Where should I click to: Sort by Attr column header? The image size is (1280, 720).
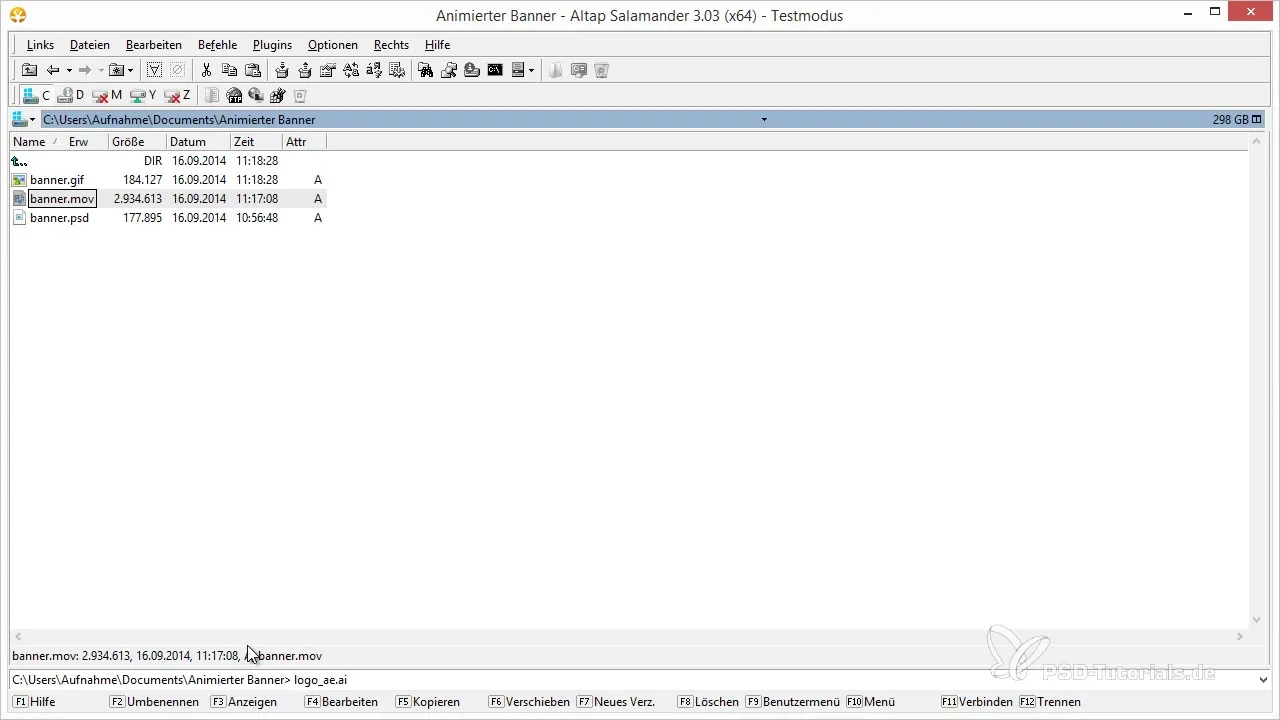304,142
